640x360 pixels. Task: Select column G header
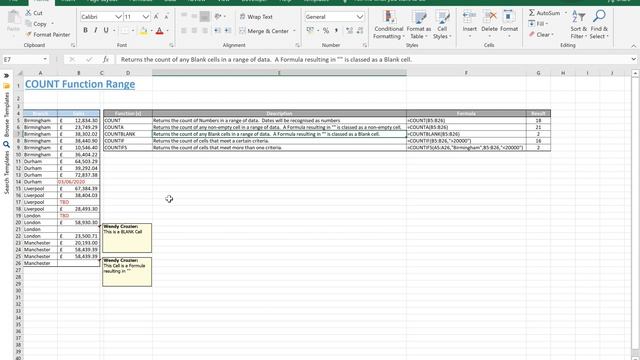point(538,73)
